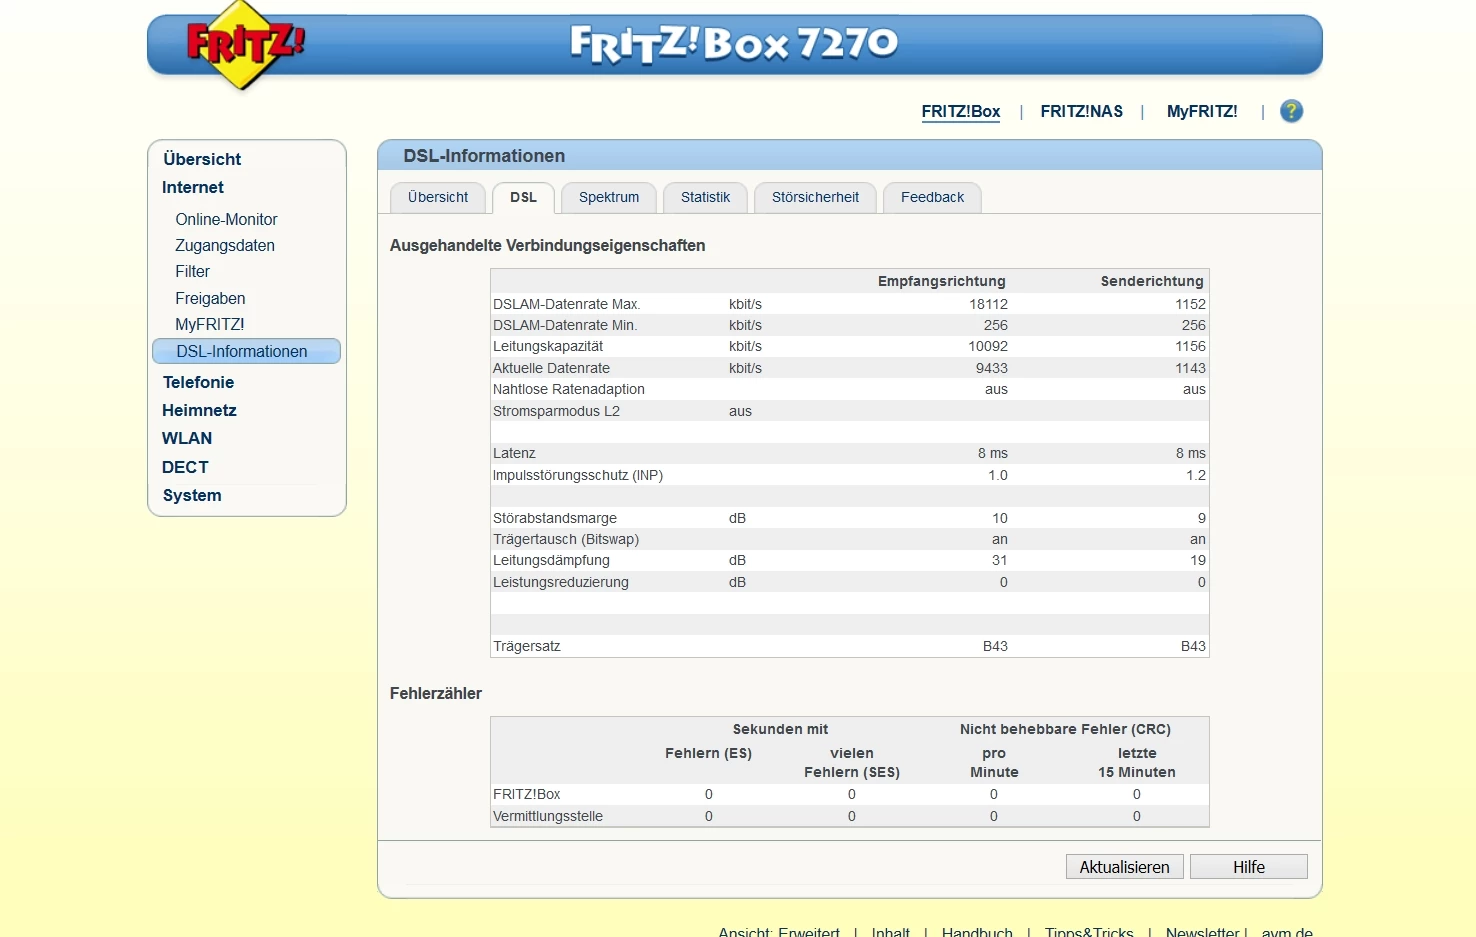1476x937 pixels.
Task: Click the FRITZ! logo icon
Action: pos(245,45)
